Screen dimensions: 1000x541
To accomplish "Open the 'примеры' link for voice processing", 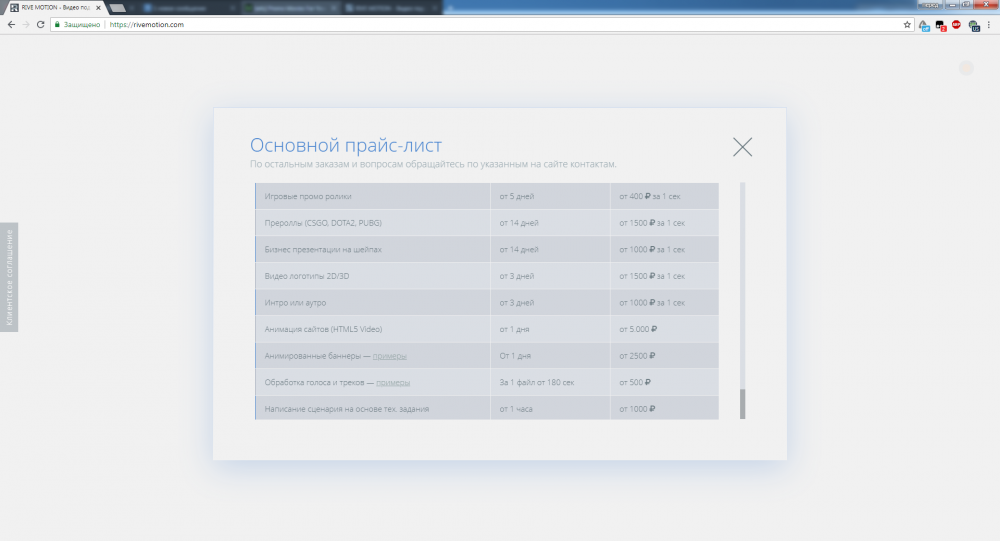I will (392, 382).
